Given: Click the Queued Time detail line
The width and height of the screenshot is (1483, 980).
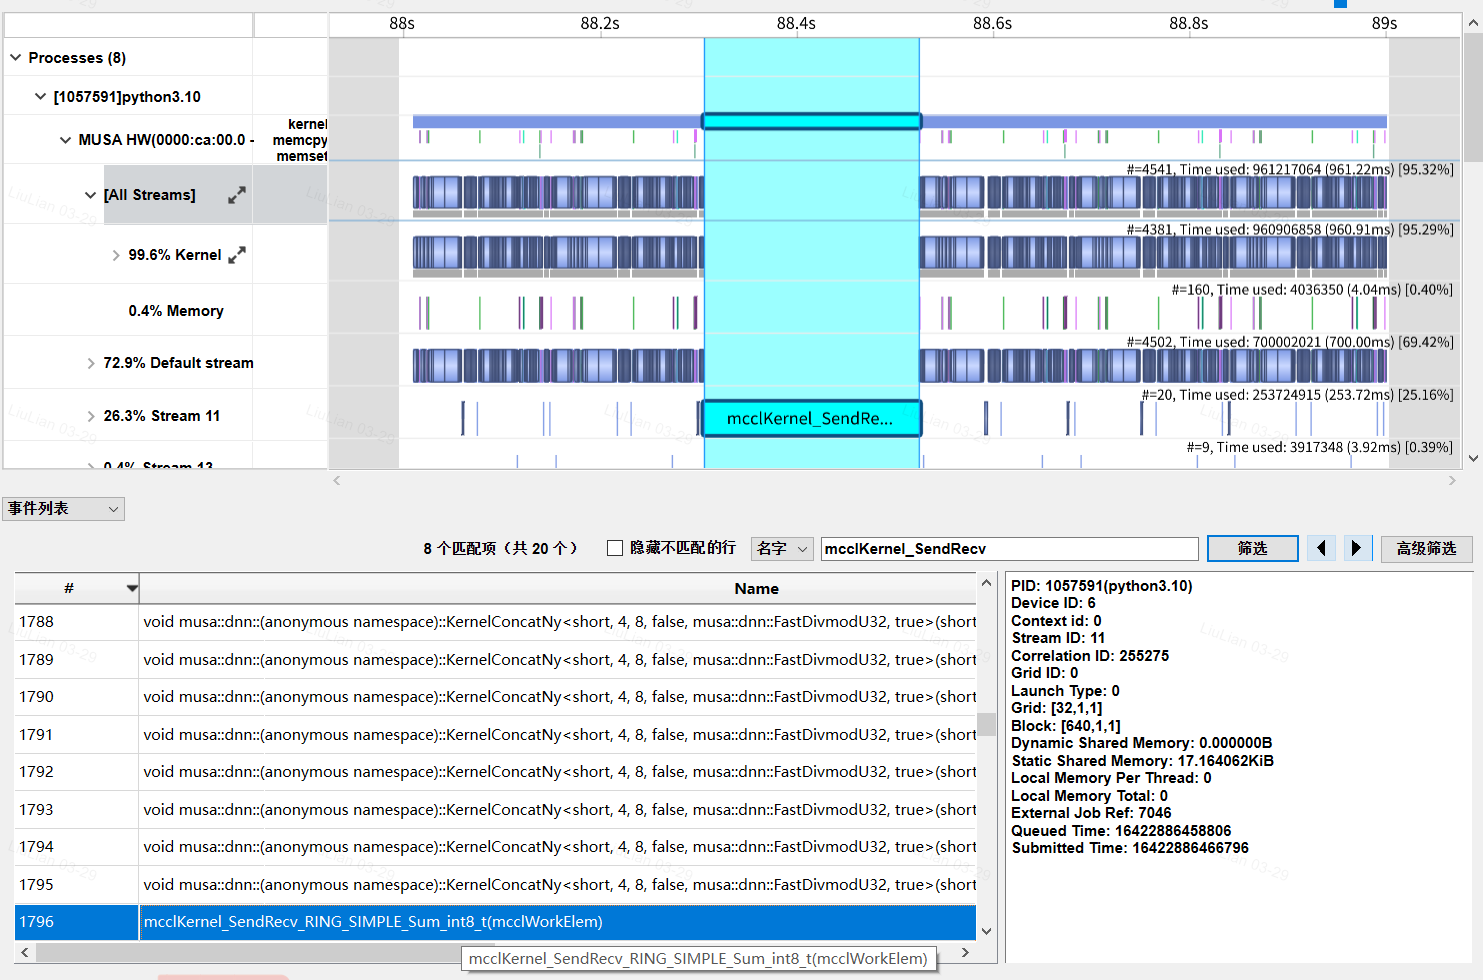Looking at the screenshot, I should (x=1121, y=831).
